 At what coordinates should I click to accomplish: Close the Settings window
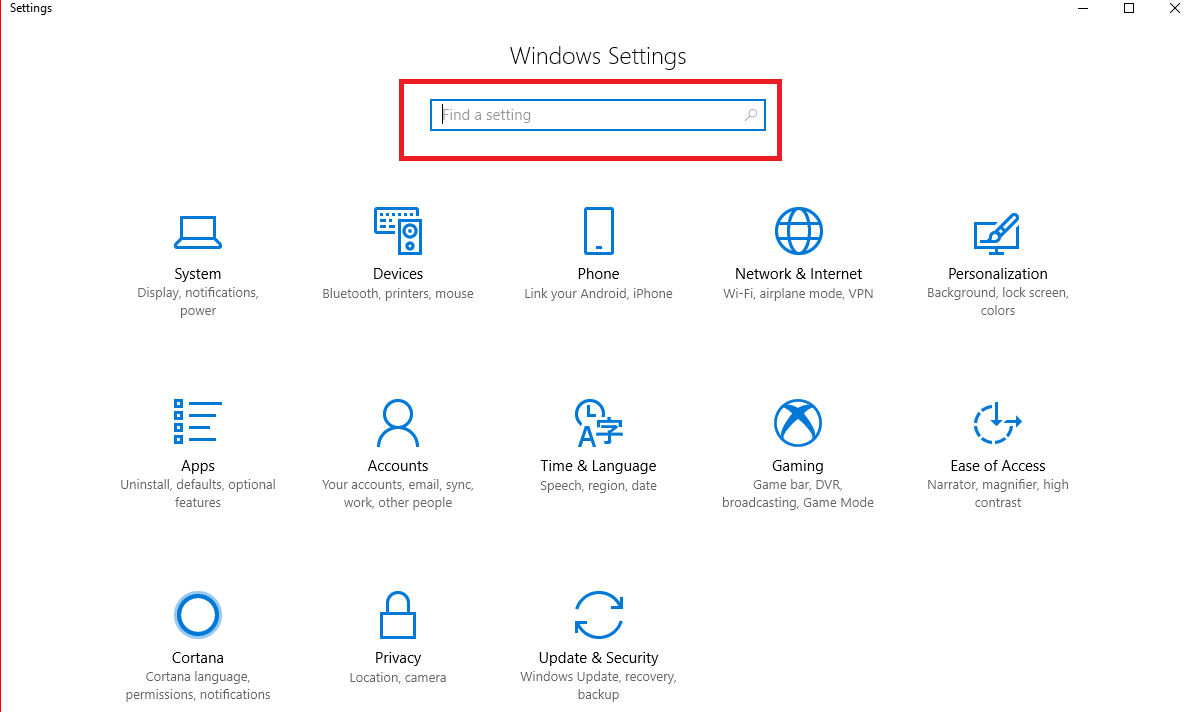1174,8
